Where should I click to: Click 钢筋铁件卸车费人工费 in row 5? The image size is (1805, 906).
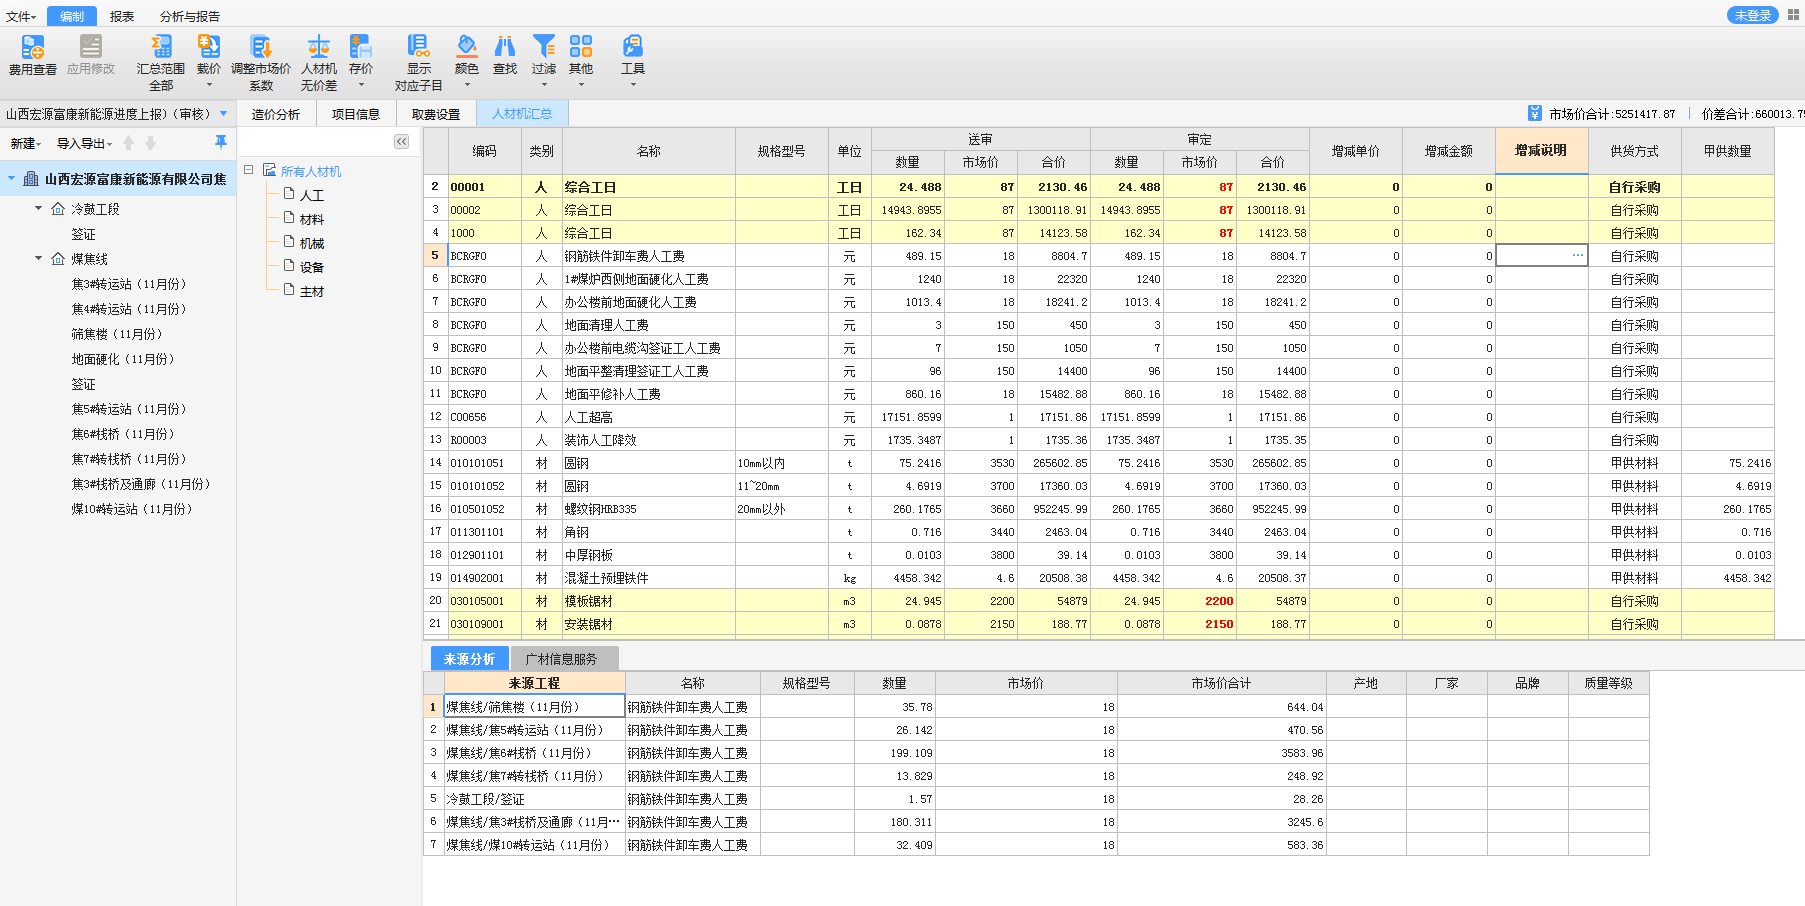[648, 256]
